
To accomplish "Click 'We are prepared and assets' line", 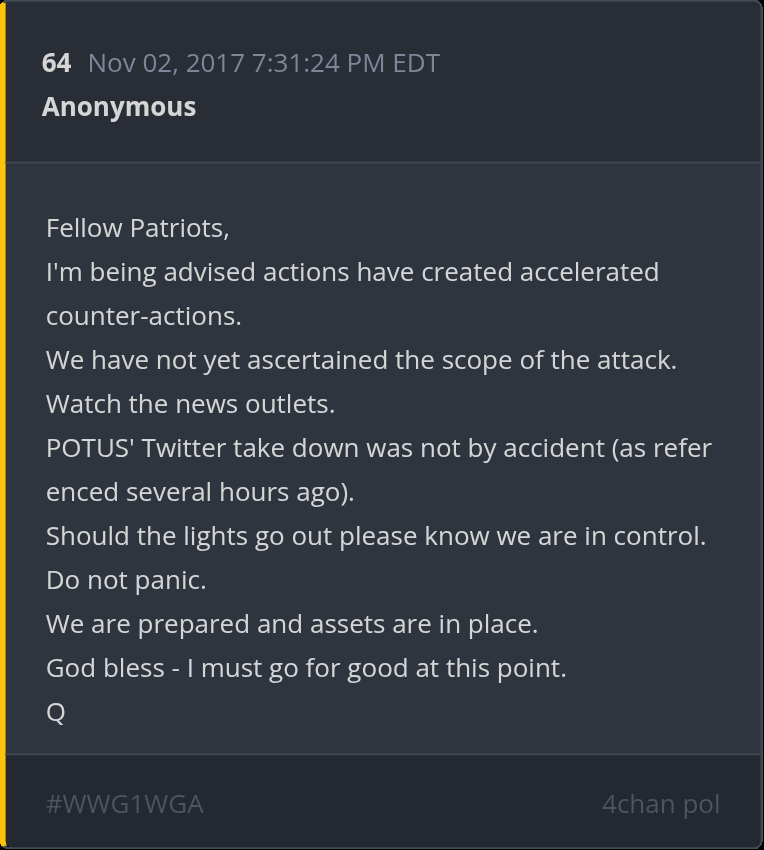I will (292, 624).
